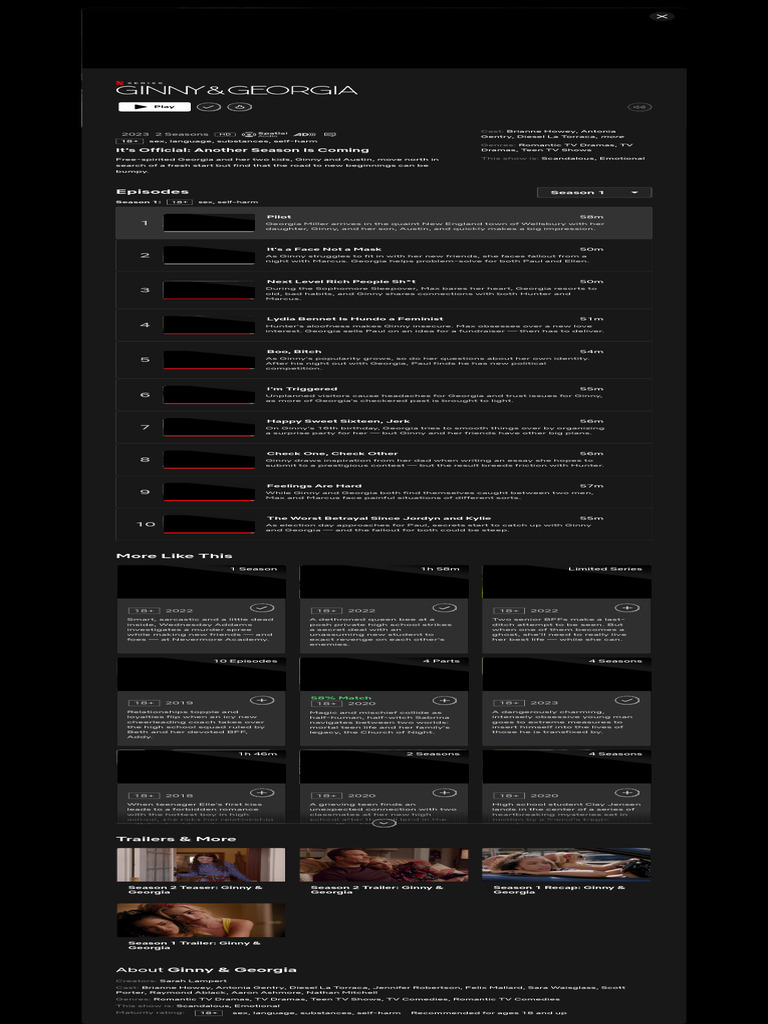This screenshot has height=1024, width=768.
Task: Open episode 10 thumbnail
Action: click(x=209, y=524)
